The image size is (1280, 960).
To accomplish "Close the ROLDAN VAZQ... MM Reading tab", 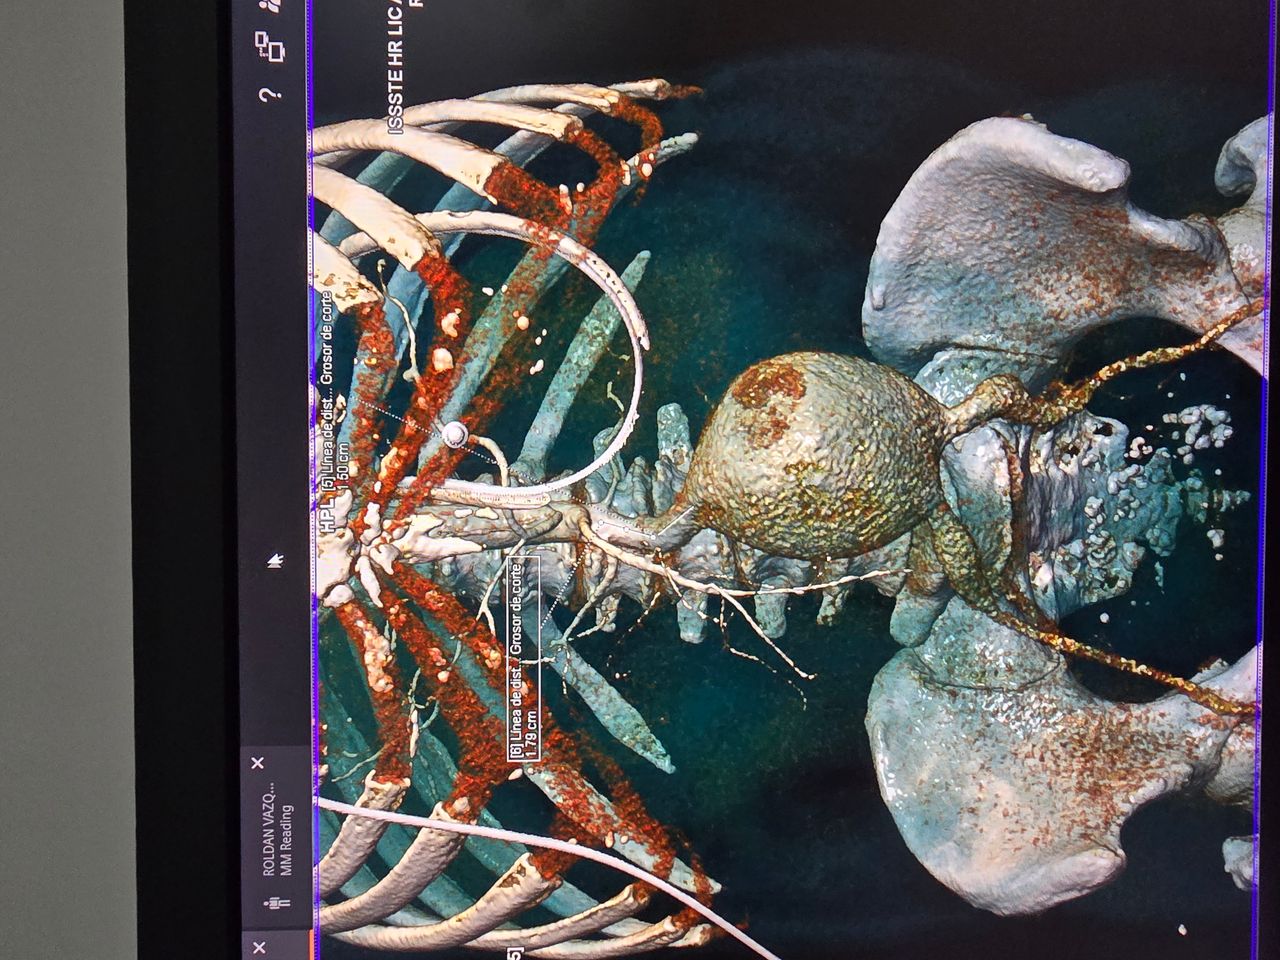I will click(257, 763).
